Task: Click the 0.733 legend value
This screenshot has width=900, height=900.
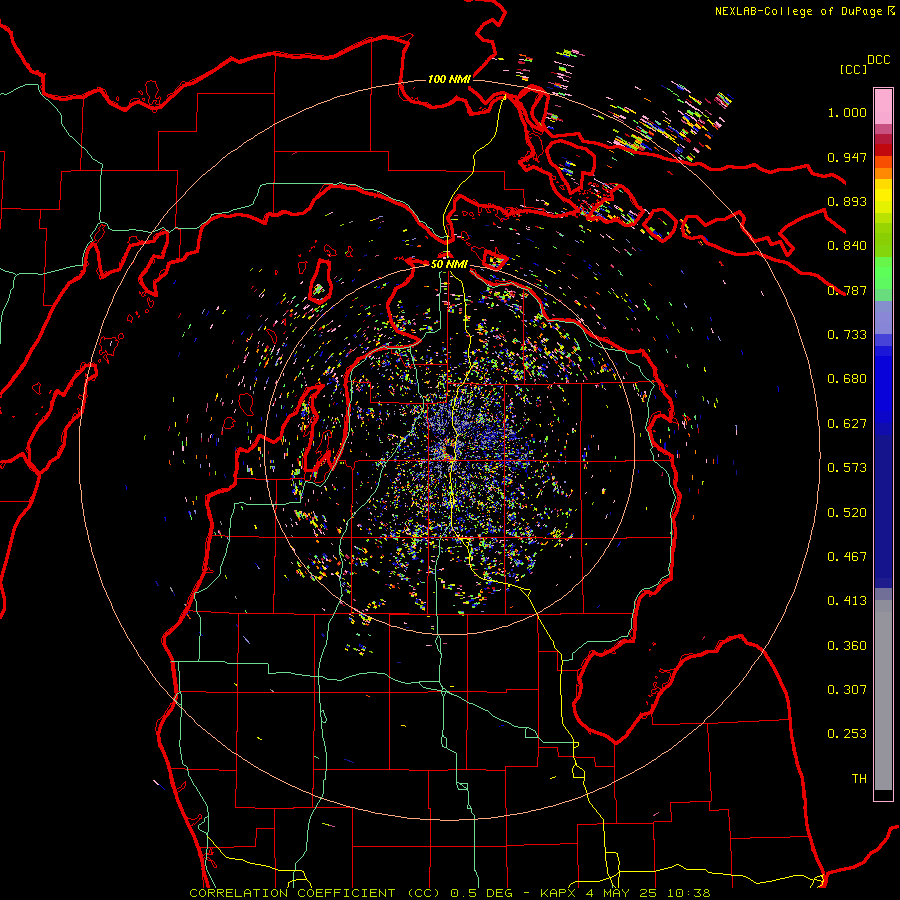Action: pyautogui.click(x=847, y=335)
